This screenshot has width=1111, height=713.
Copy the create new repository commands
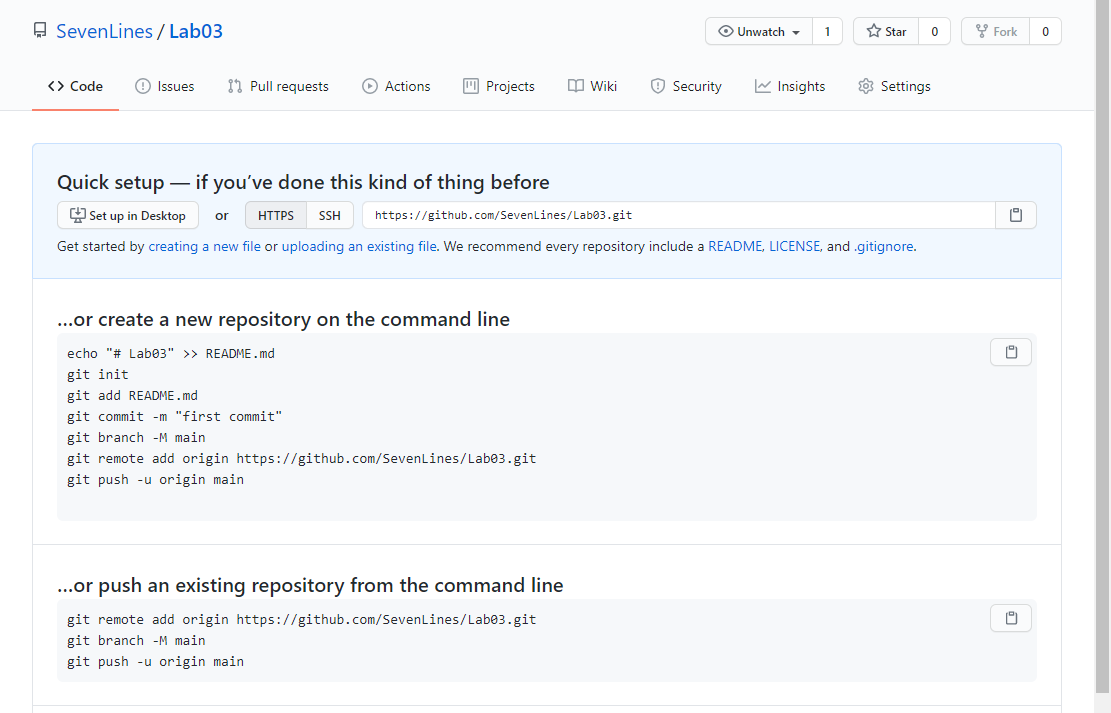[1011, 352]
